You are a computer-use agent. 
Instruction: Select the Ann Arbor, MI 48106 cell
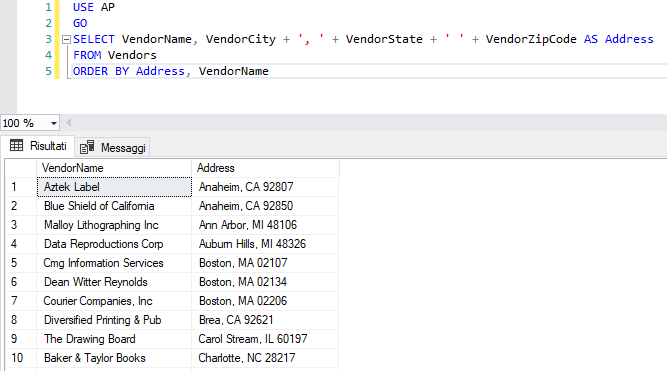265,225
